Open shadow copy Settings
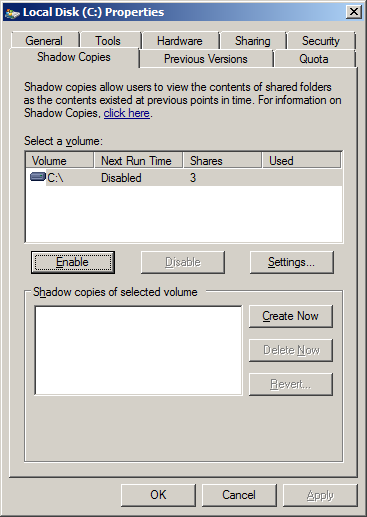This screenshot has height=517, width=367. pos(292,262)
